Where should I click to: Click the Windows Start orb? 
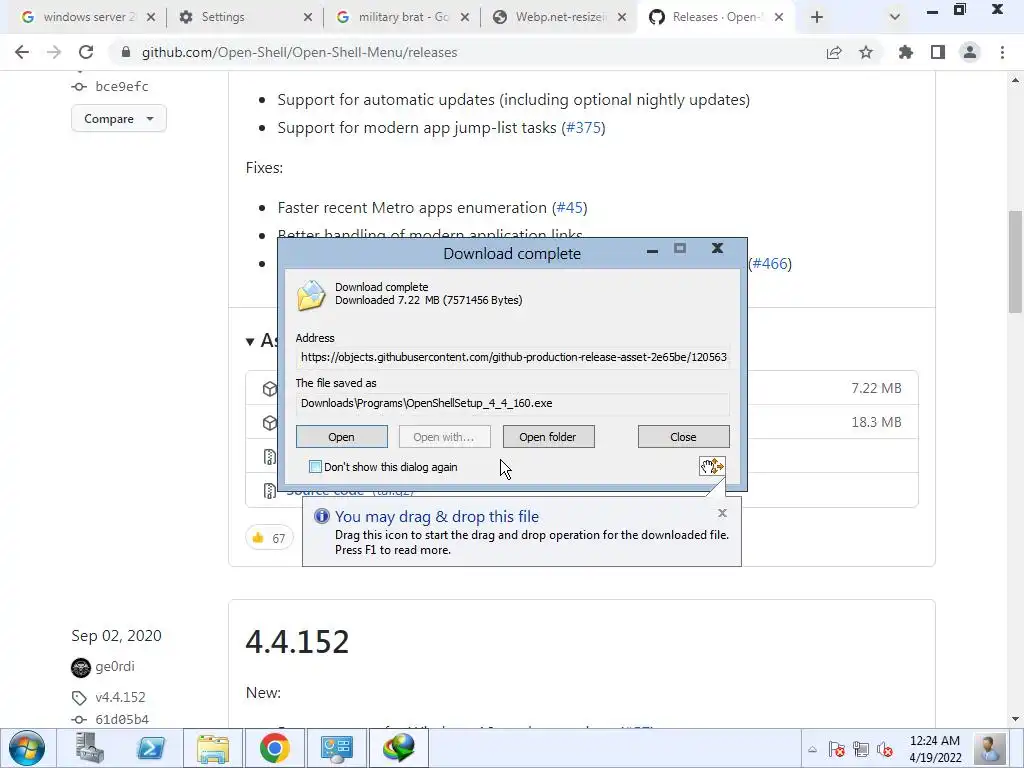pos(27,748)
